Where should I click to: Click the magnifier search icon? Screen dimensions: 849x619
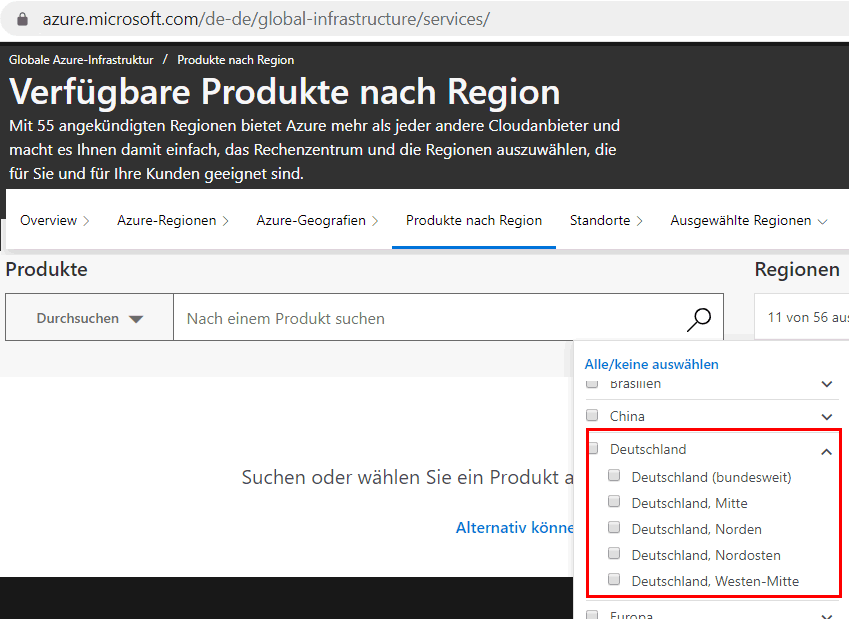(x=698, y=319)
